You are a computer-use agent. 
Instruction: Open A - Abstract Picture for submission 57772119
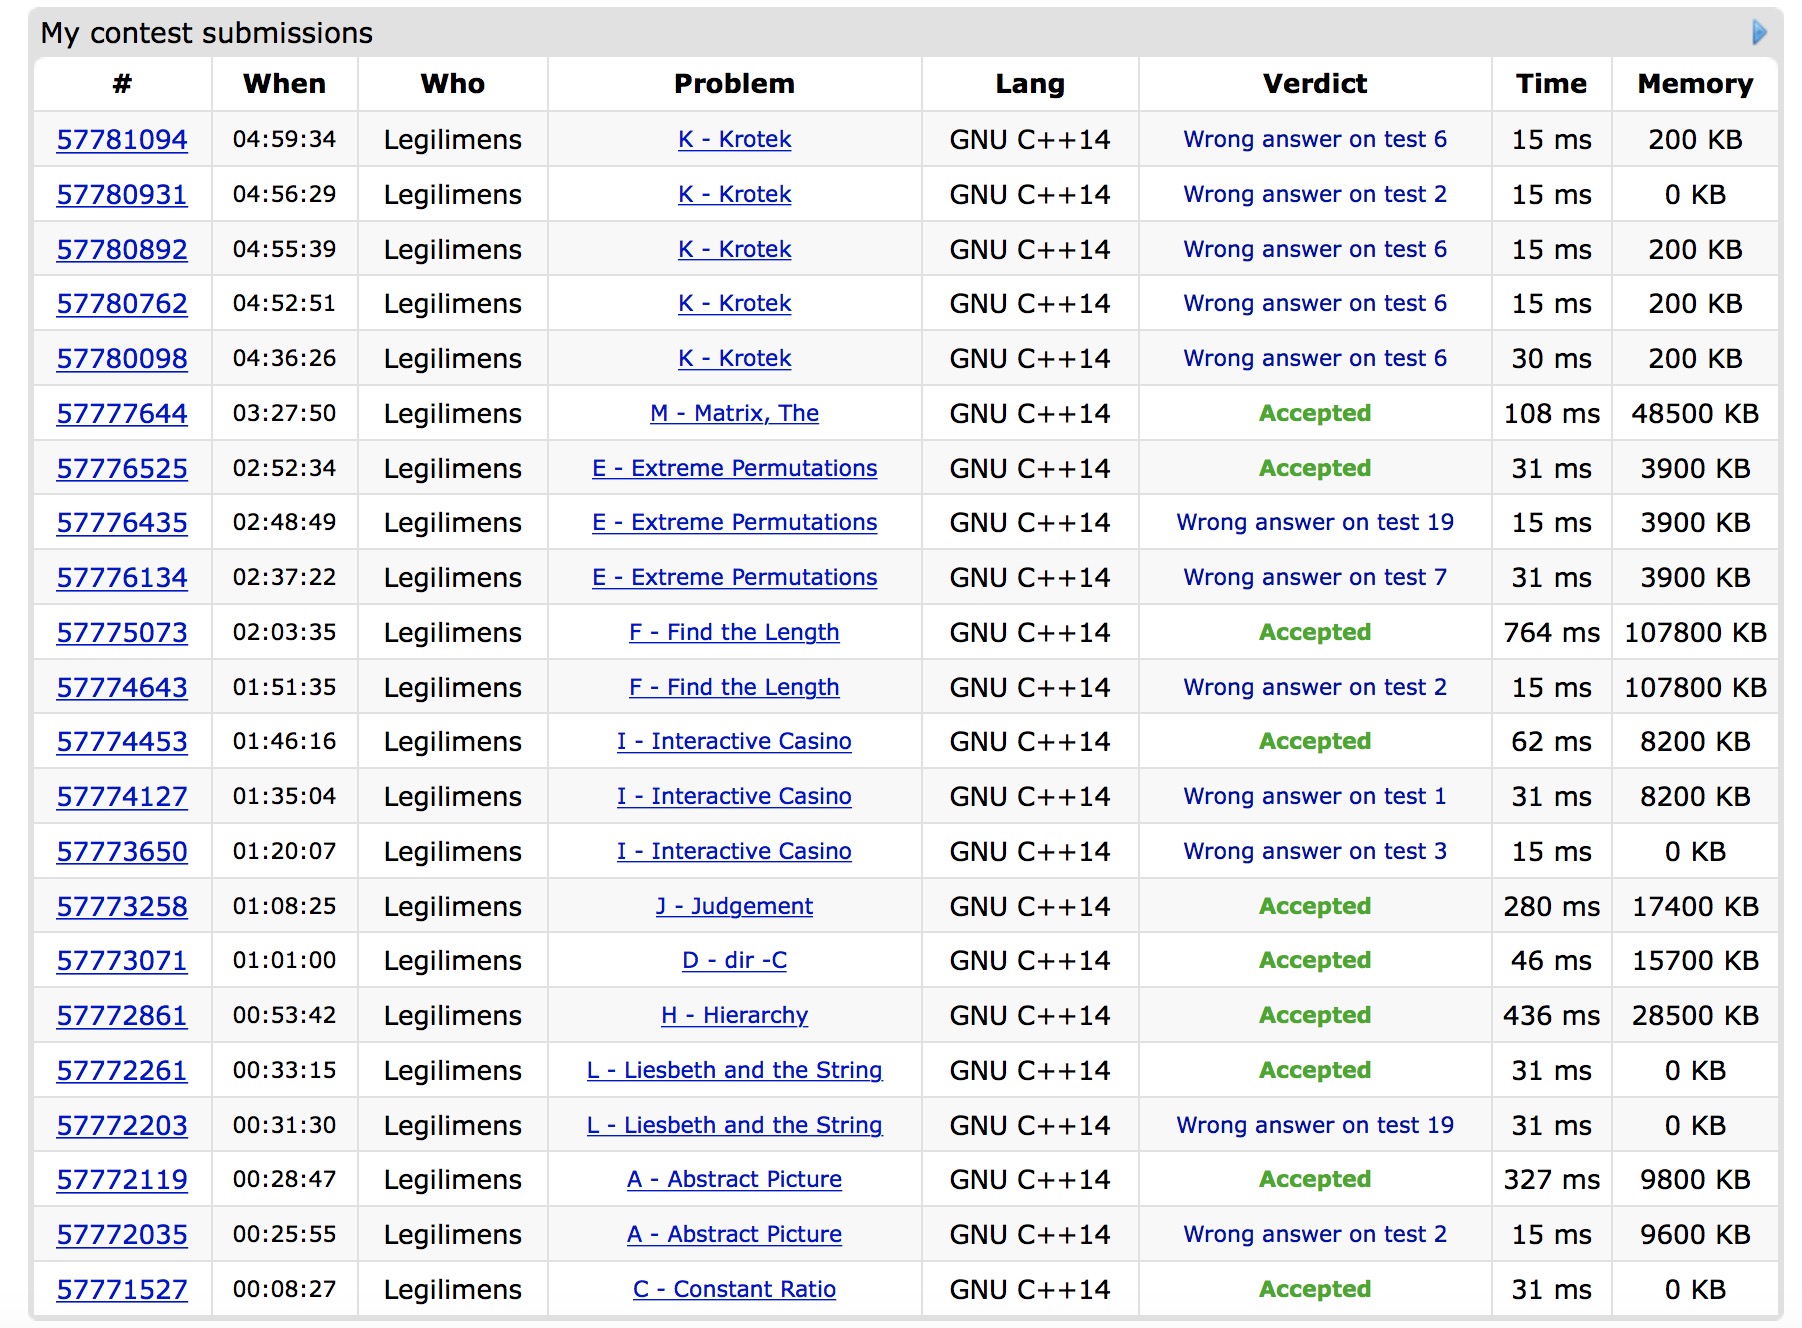(x=734, y=1180)
